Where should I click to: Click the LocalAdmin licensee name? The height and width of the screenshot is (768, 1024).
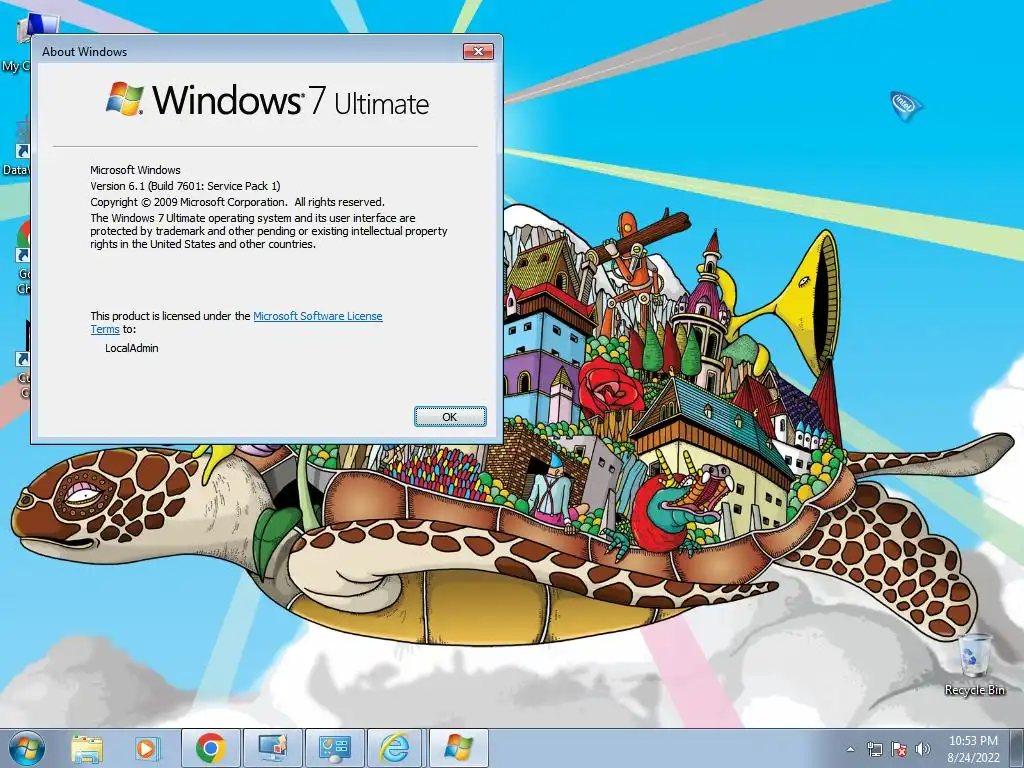click(x=132, y=348)
